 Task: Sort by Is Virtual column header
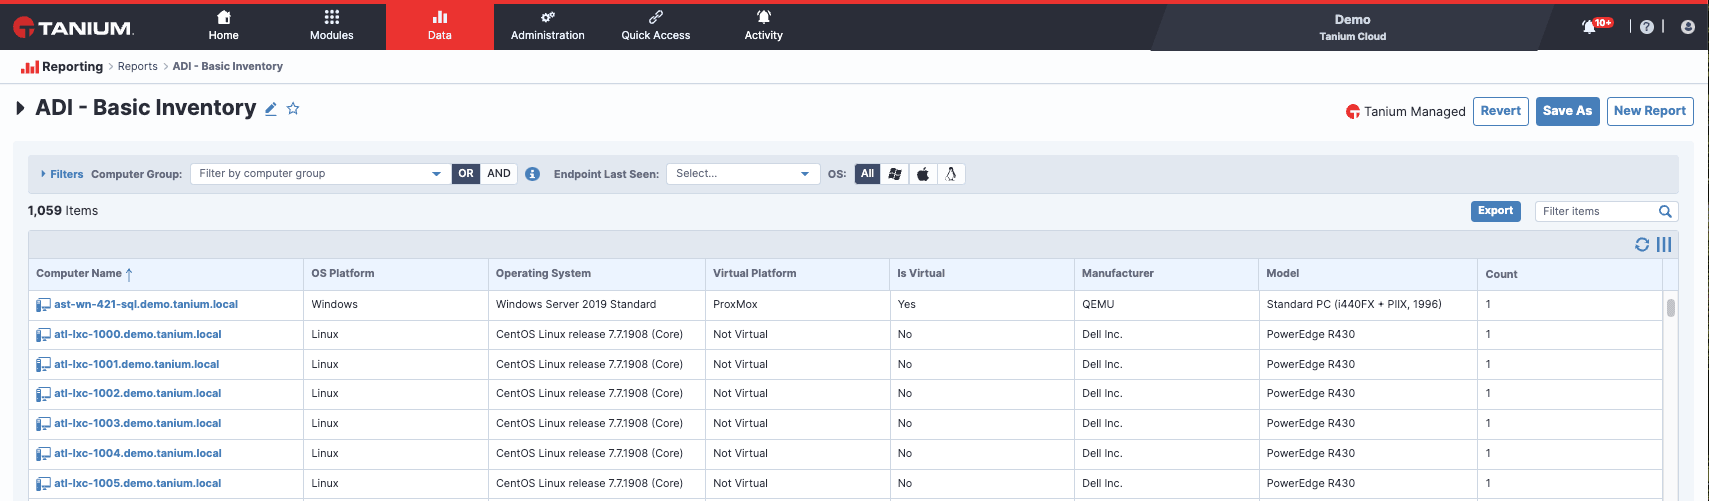tap(921, 273)
